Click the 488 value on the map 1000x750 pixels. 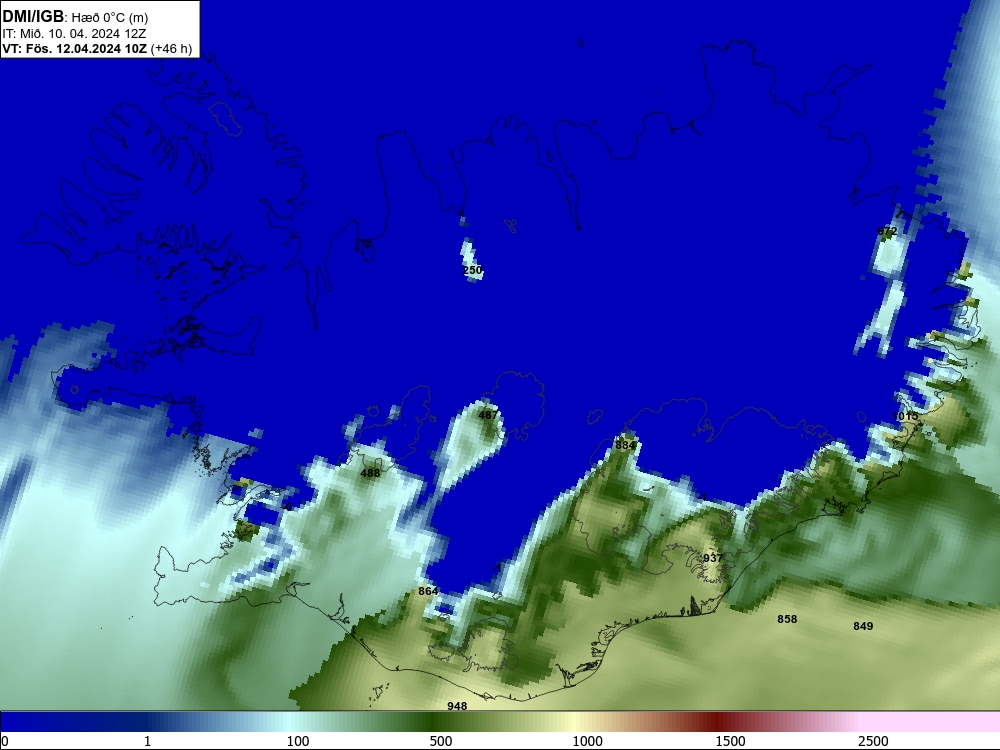click(370, 473)
